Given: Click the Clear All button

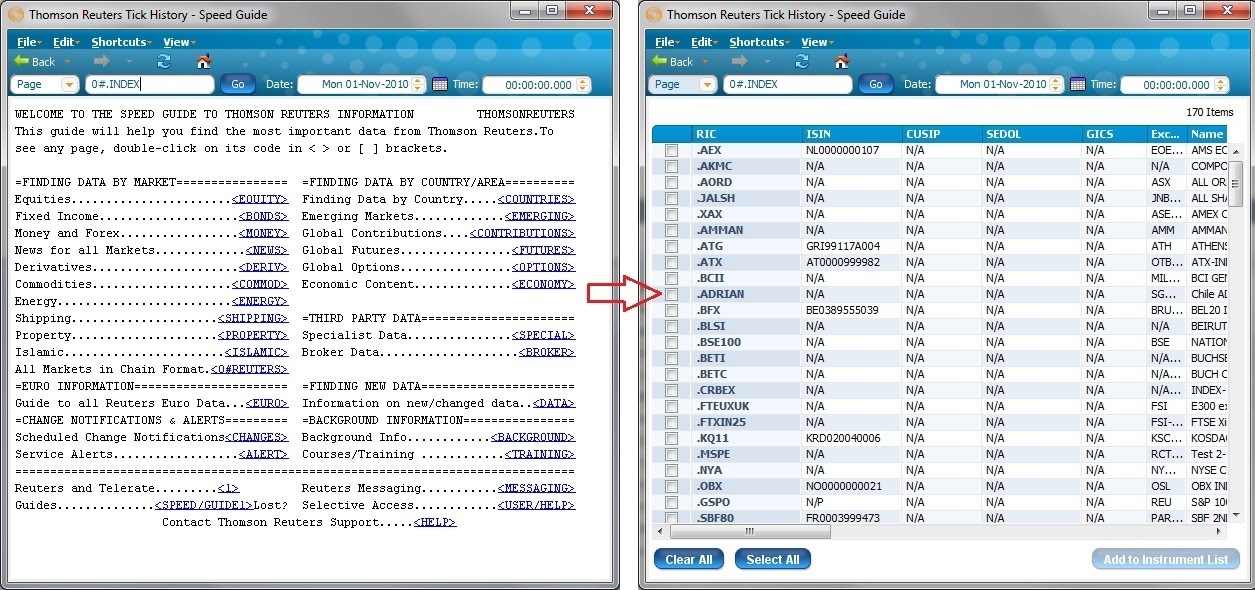Looking at the screenshot, I should click(x=689, y=559).
